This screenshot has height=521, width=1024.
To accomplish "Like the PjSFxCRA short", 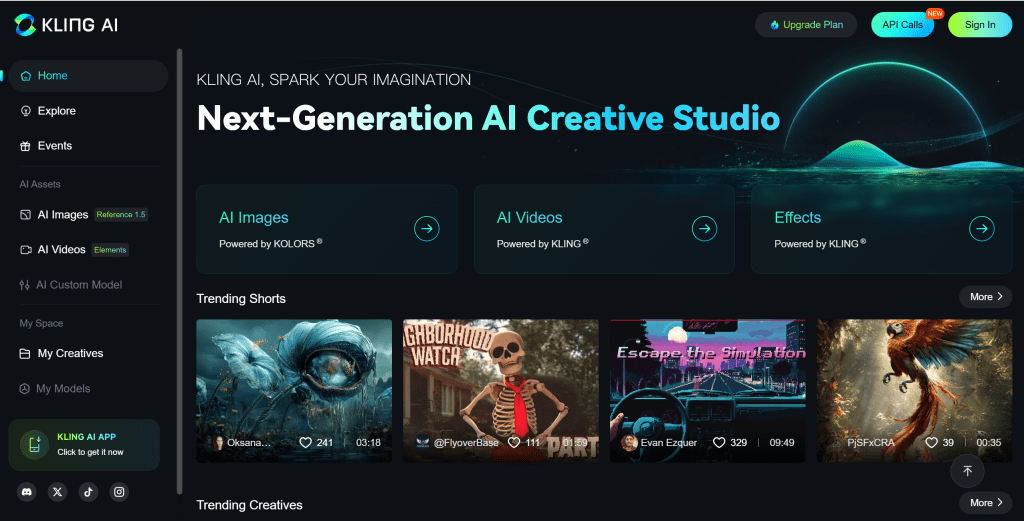I will (932, 443).
